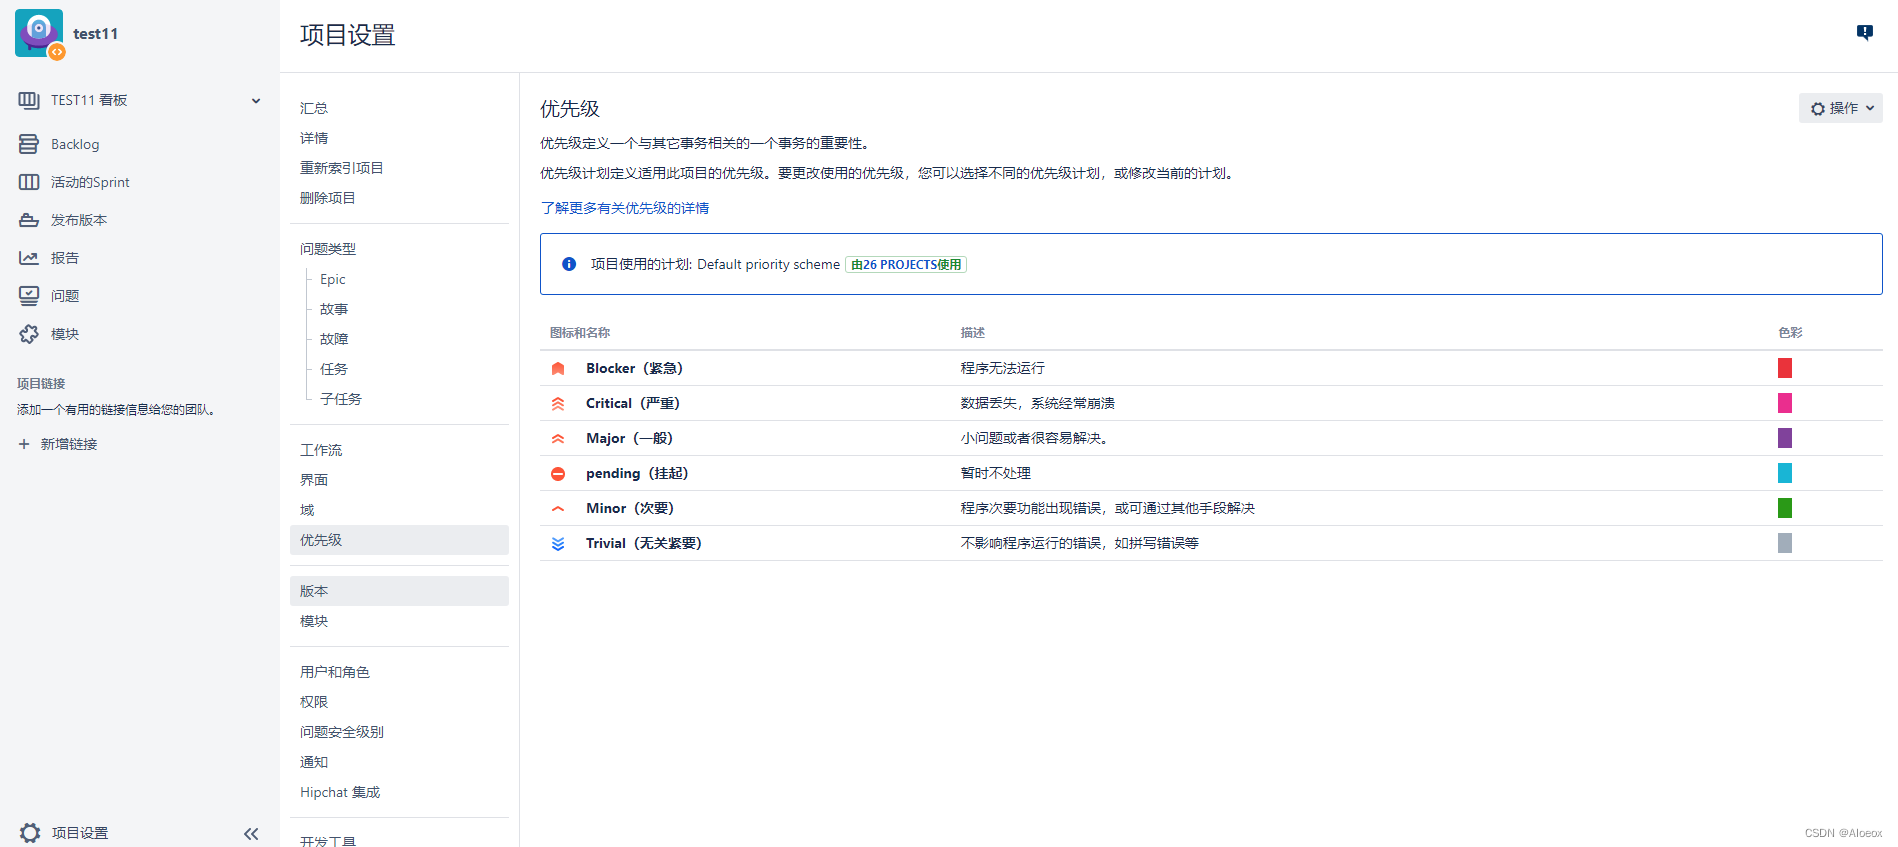Open 界面 screens settings

click(x=314, y=480)
